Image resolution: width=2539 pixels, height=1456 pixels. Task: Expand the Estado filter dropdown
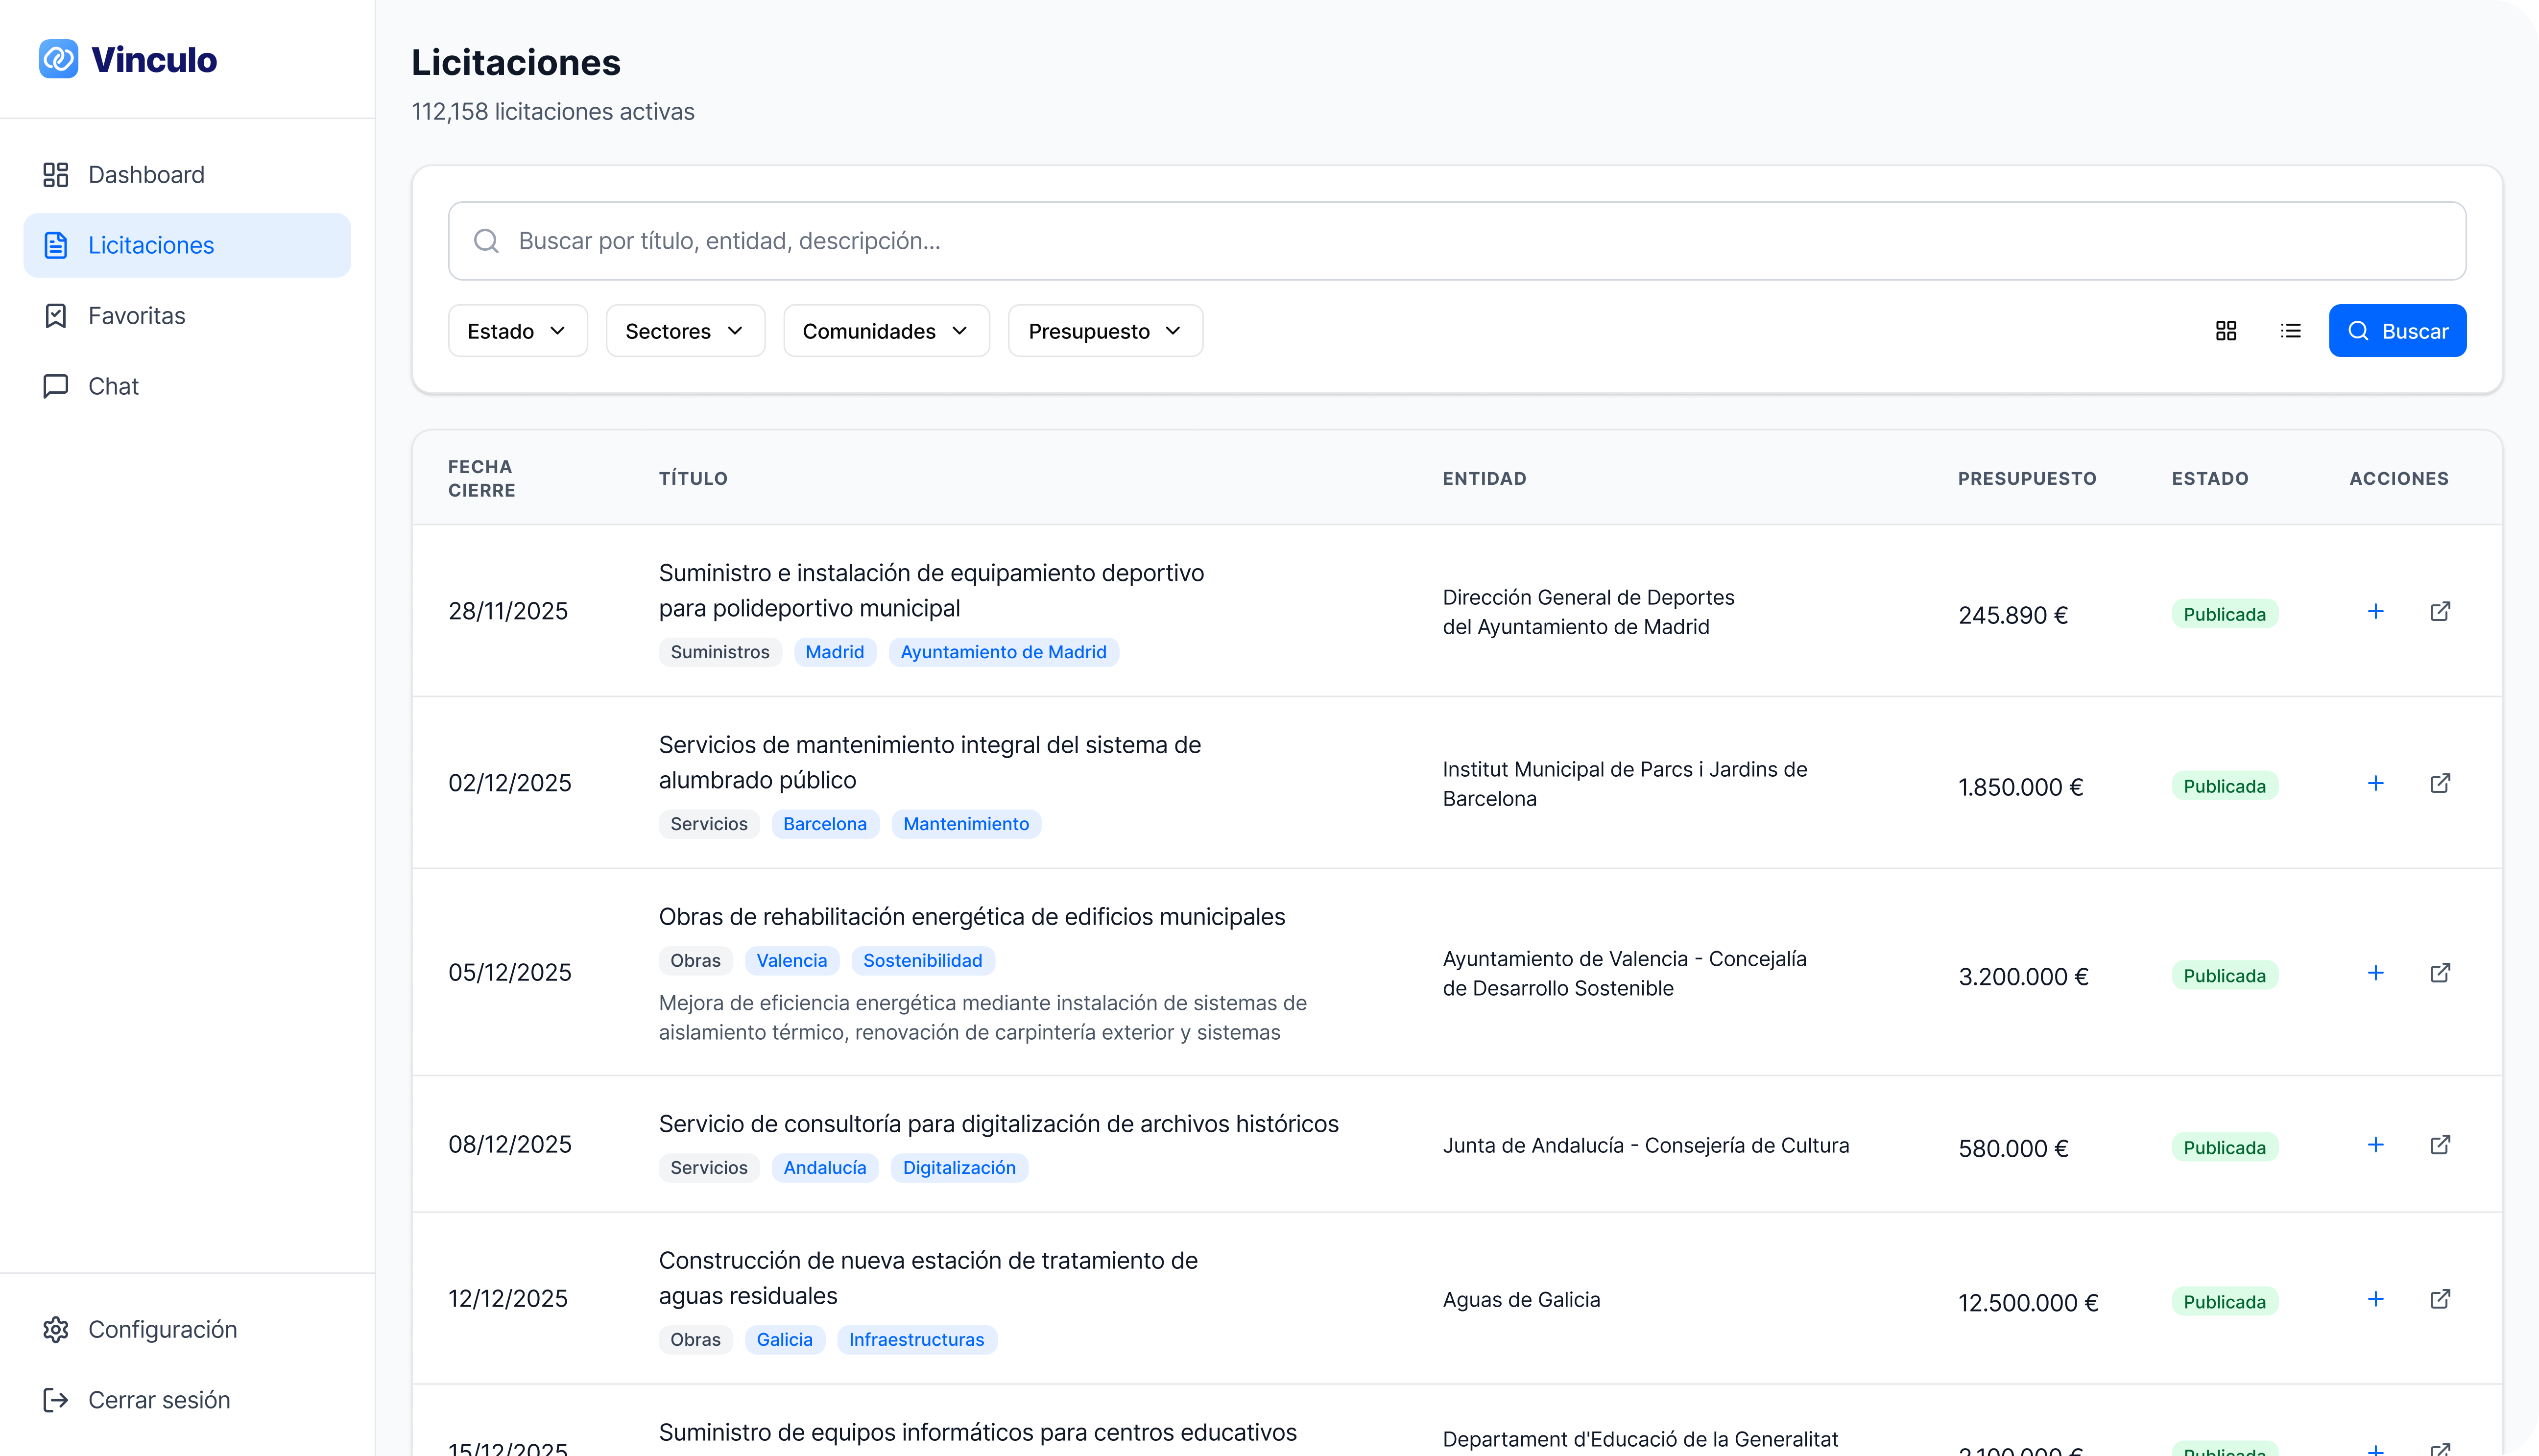click(517, 331)
